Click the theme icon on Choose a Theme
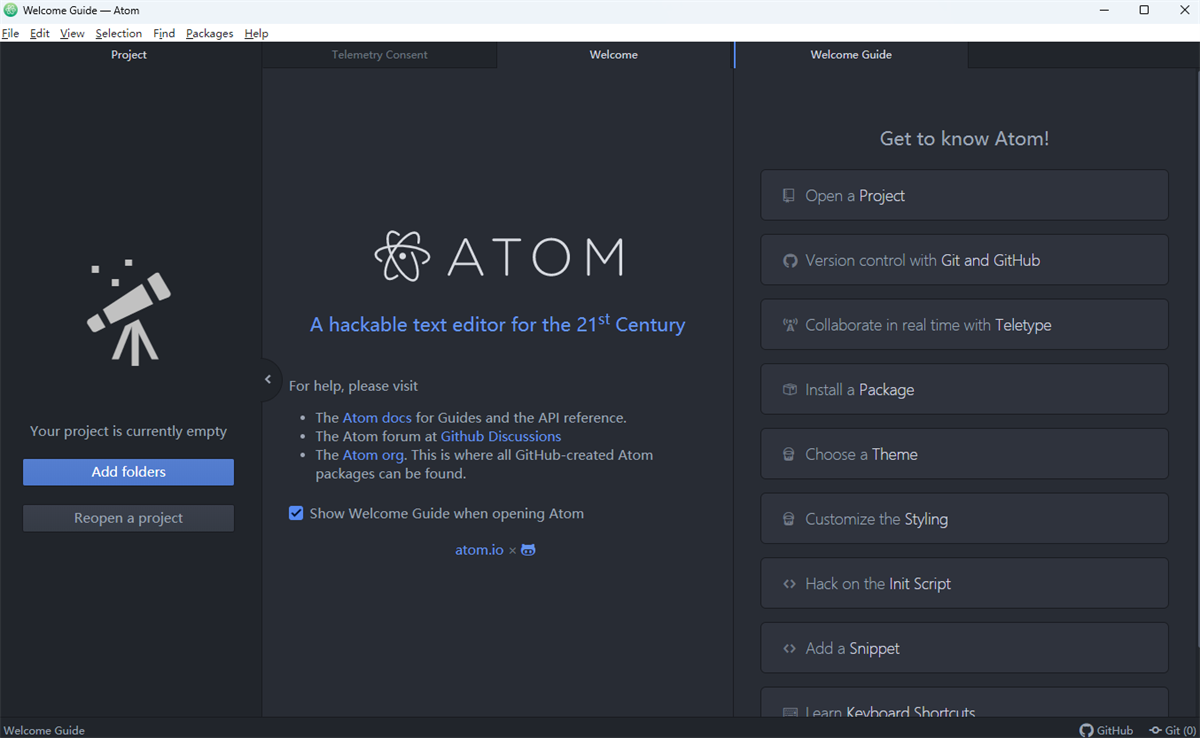Image resolution: width=1200 pixels, height=738 pixels. 789,454
